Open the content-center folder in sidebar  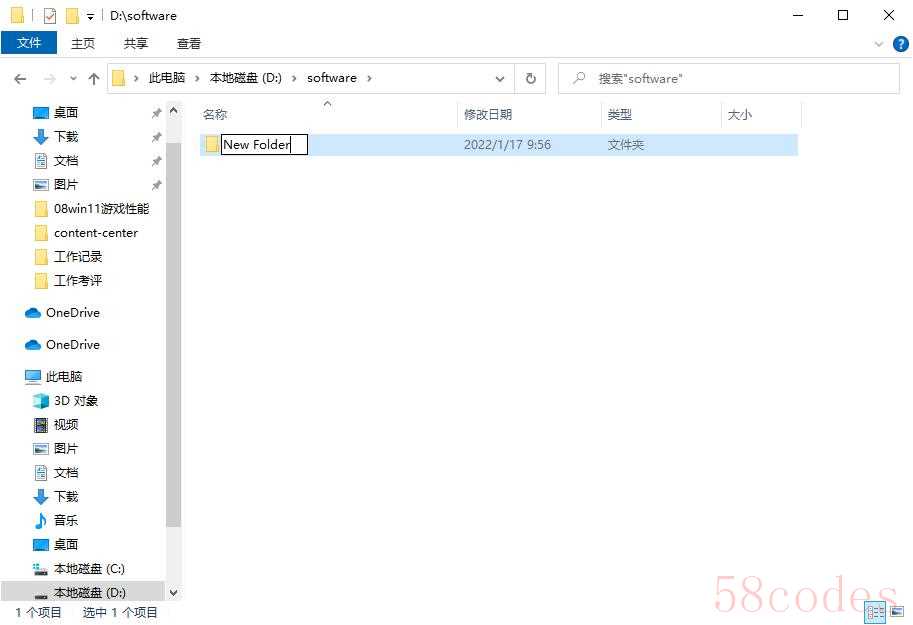pos(95,233)
